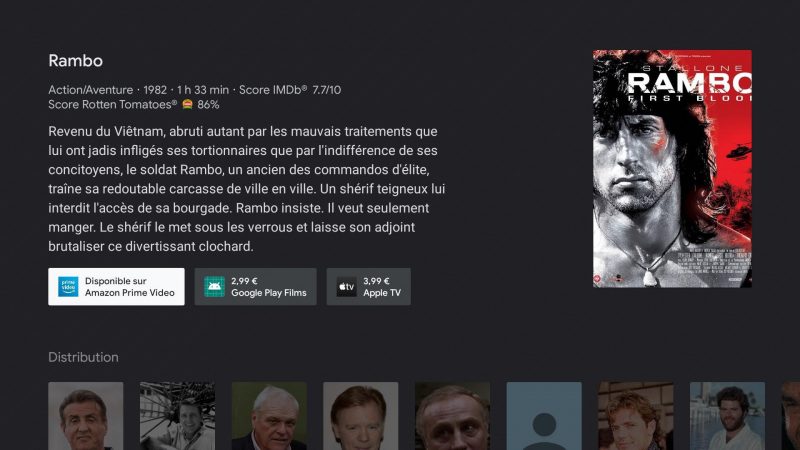Select the fourth cast photo with reddish hair
Screen dimensions: 800x450
tap(361, 416)
